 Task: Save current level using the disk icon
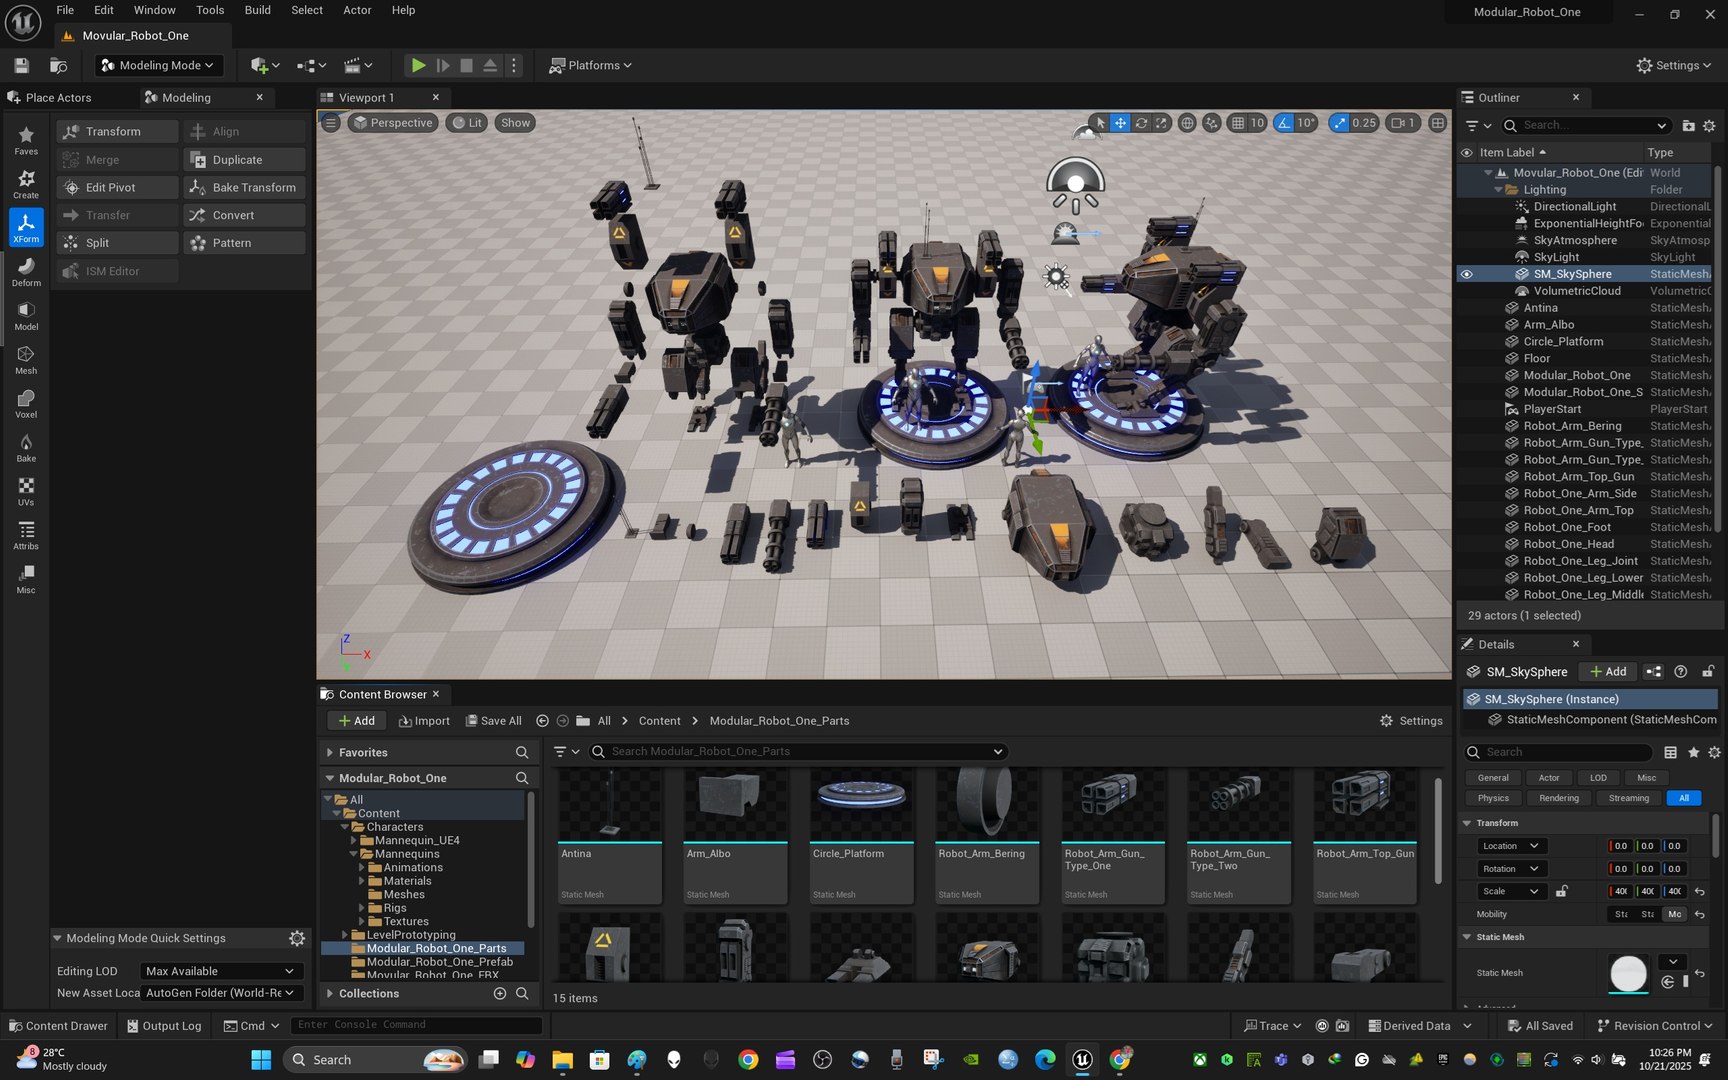(x=21, y=65)
